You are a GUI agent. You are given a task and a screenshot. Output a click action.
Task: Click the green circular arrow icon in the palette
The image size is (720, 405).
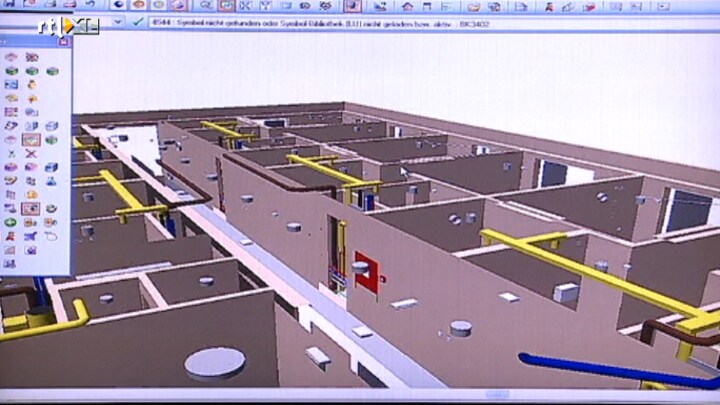pos(10,222)
